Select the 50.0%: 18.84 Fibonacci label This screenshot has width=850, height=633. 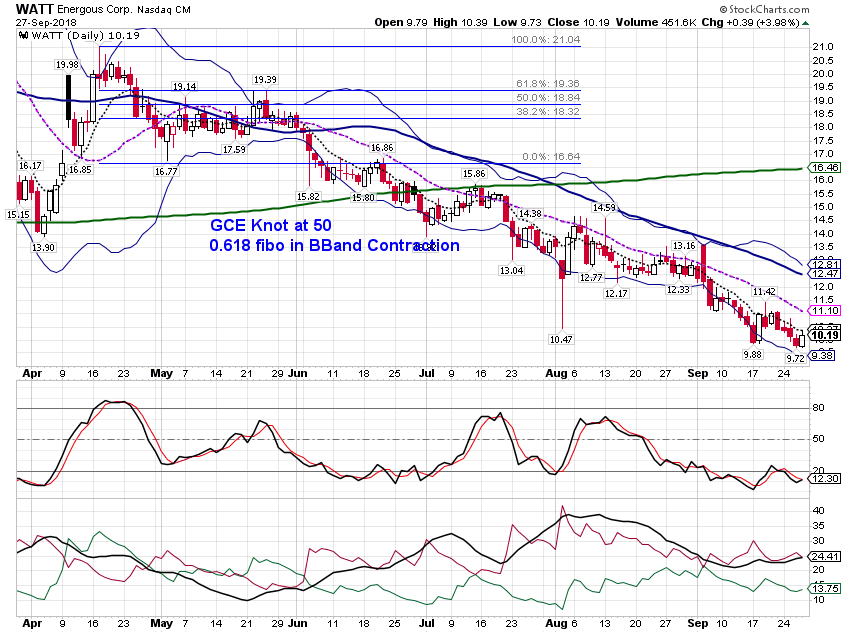coord(548,98)
